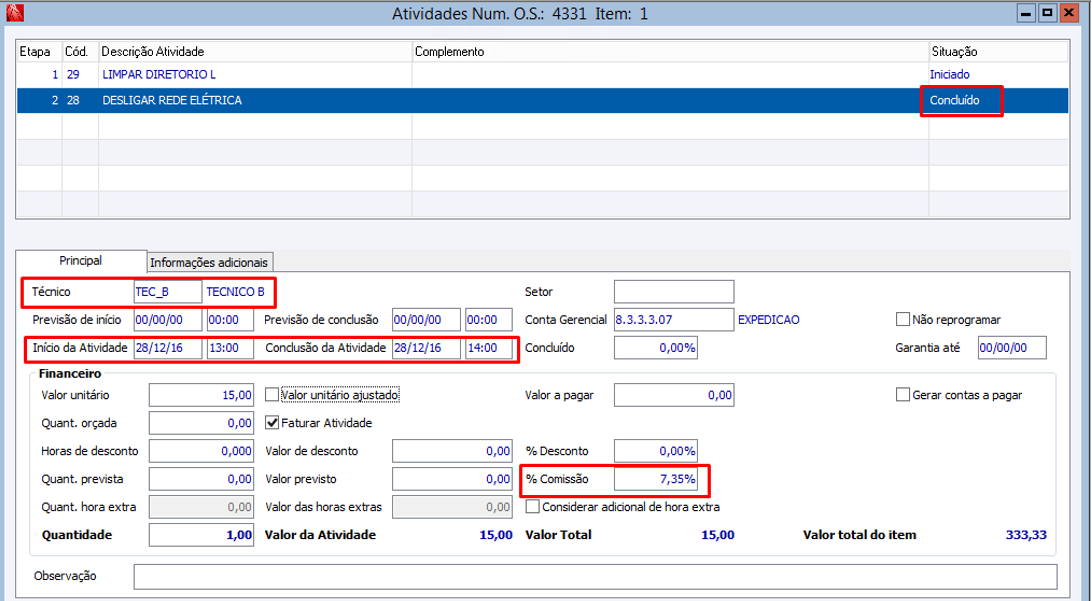Maximize the Atividades window
Screen dimensions: 1092x601
pyautogui.click(x=1047, y=13)
